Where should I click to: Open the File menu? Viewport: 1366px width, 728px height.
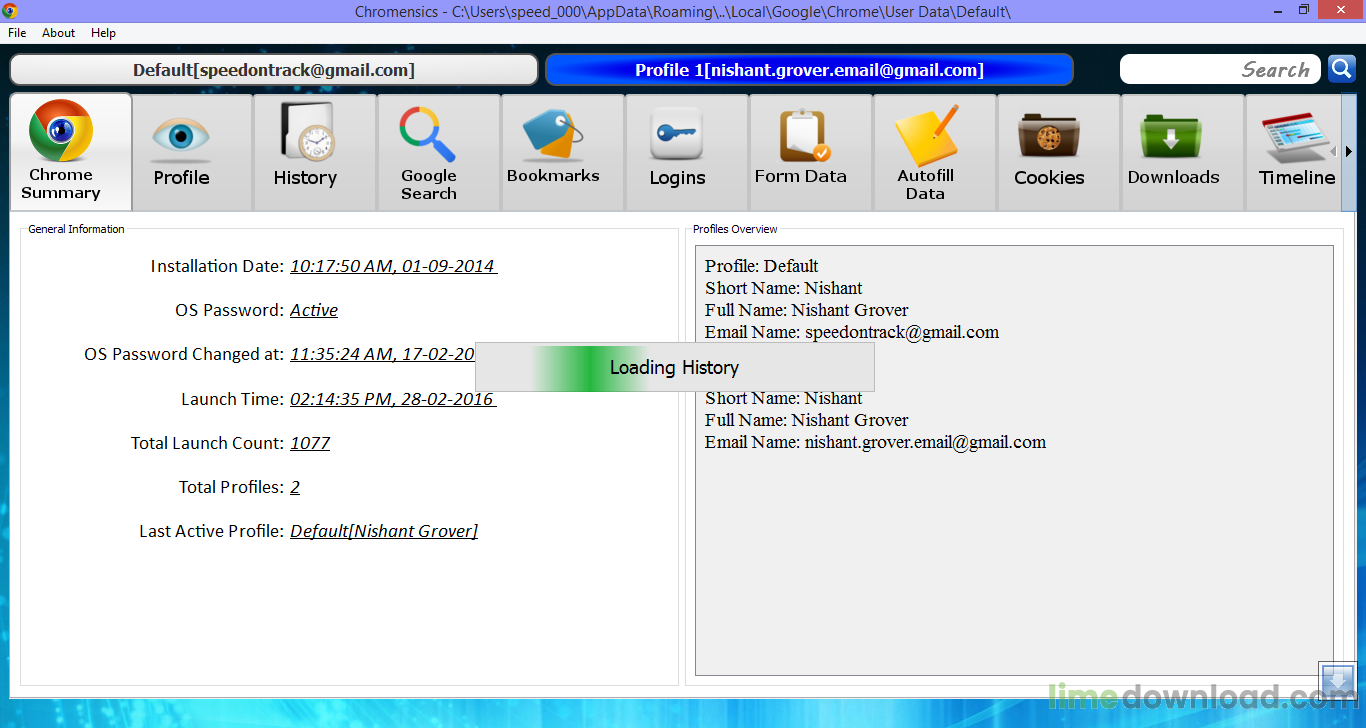tap(17, 33)
